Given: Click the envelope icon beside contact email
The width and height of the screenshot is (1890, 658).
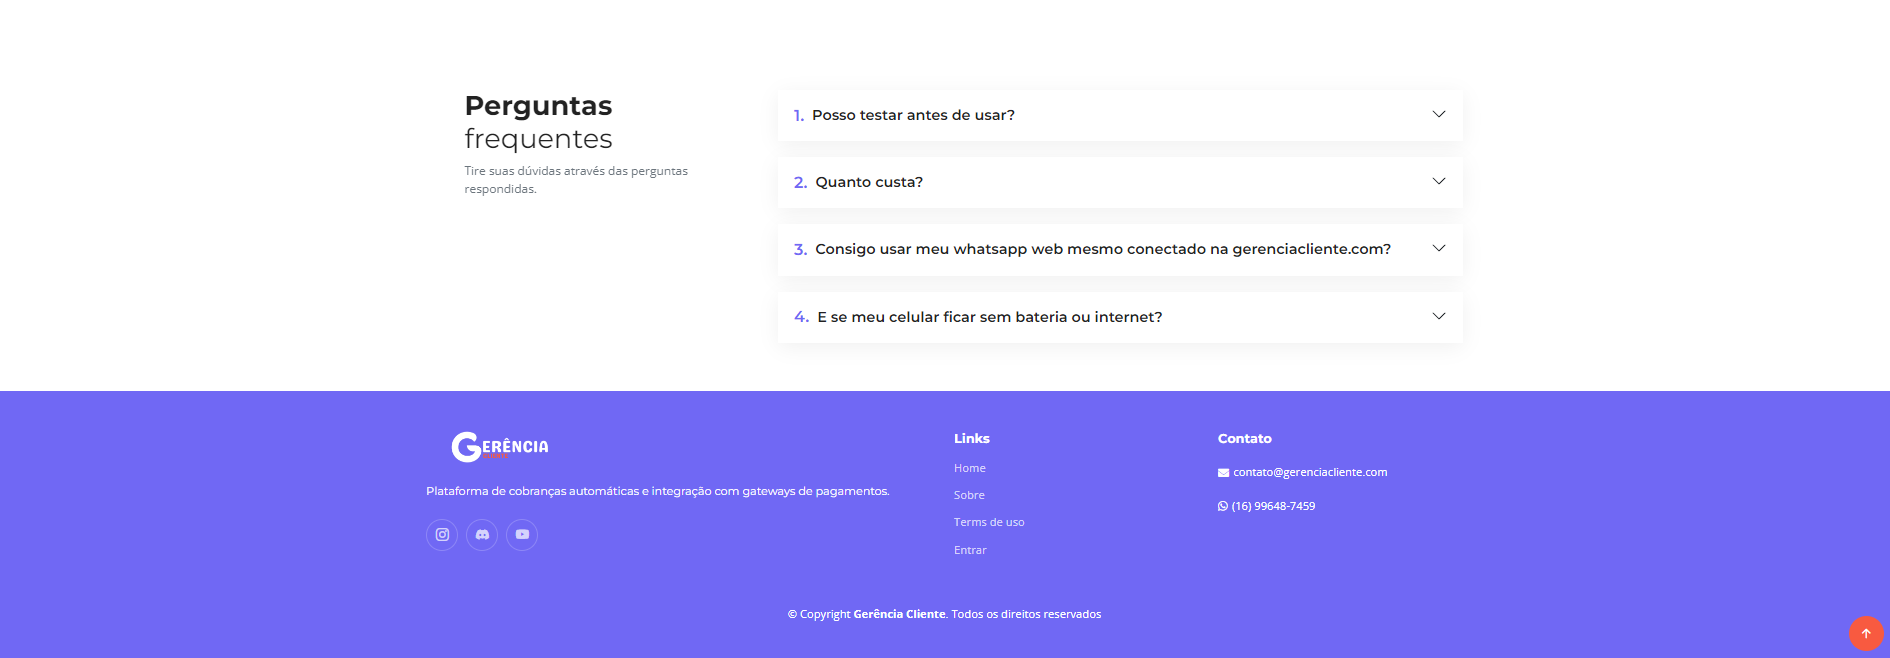Looking at the screenshot, I should 1223,473.
